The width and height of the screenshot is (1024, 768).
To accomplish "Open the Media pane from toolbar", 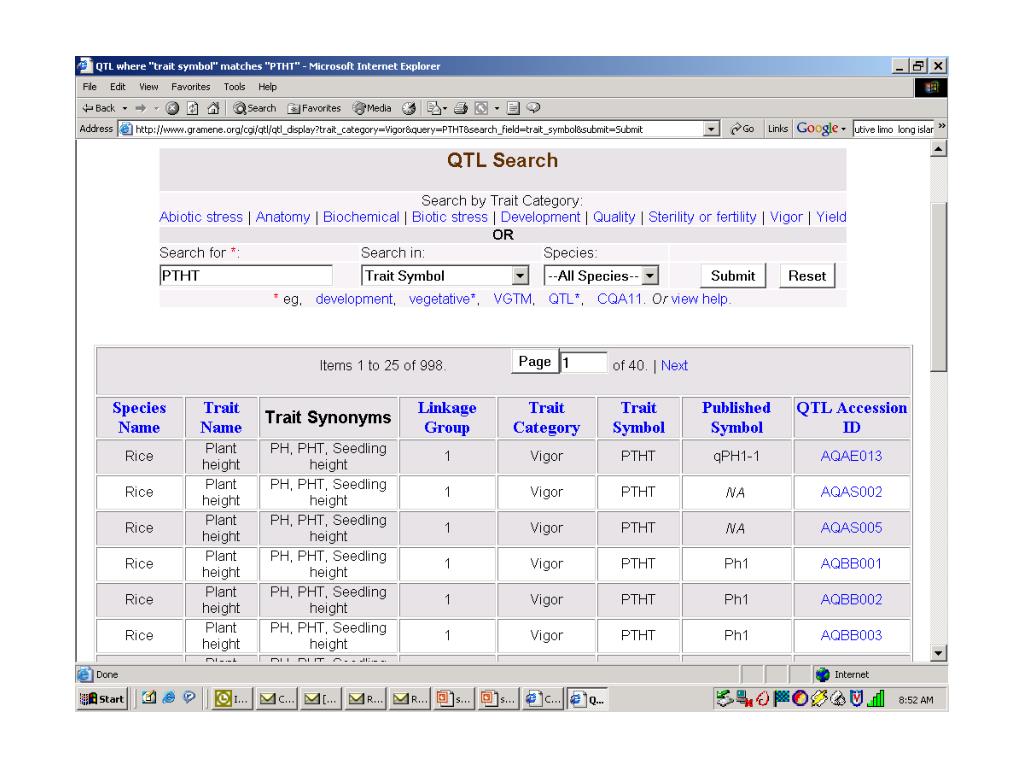I will click(372, 108).
